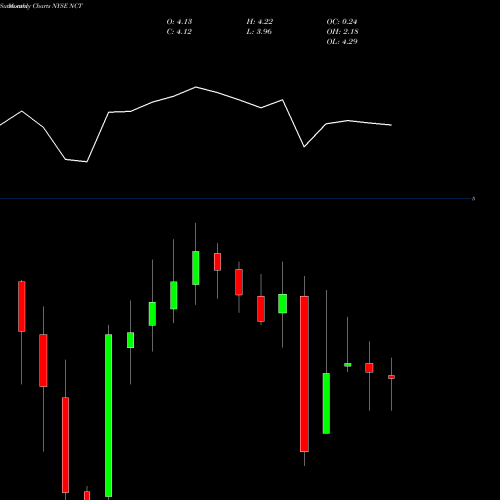Click the 'OH: 2.18' value
Screen dimensions: 500x500
click(342, 32)
